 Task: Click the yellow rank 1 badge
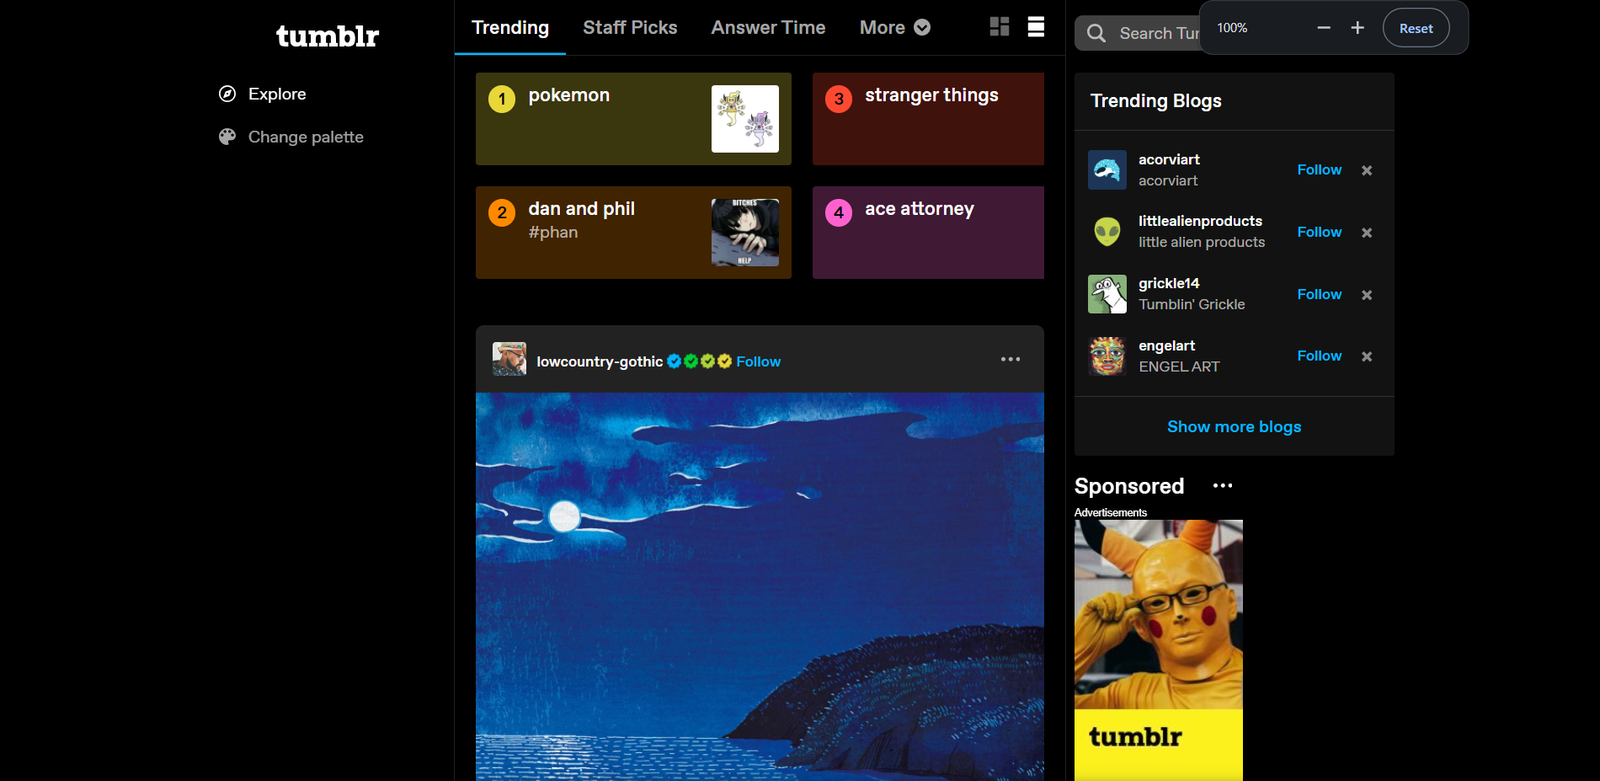502,99
